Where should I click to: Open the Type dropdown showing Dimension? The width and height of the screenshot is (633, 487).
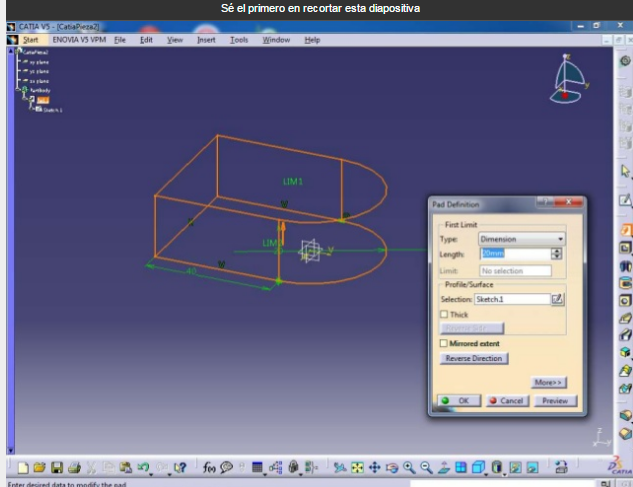(522, 239)
